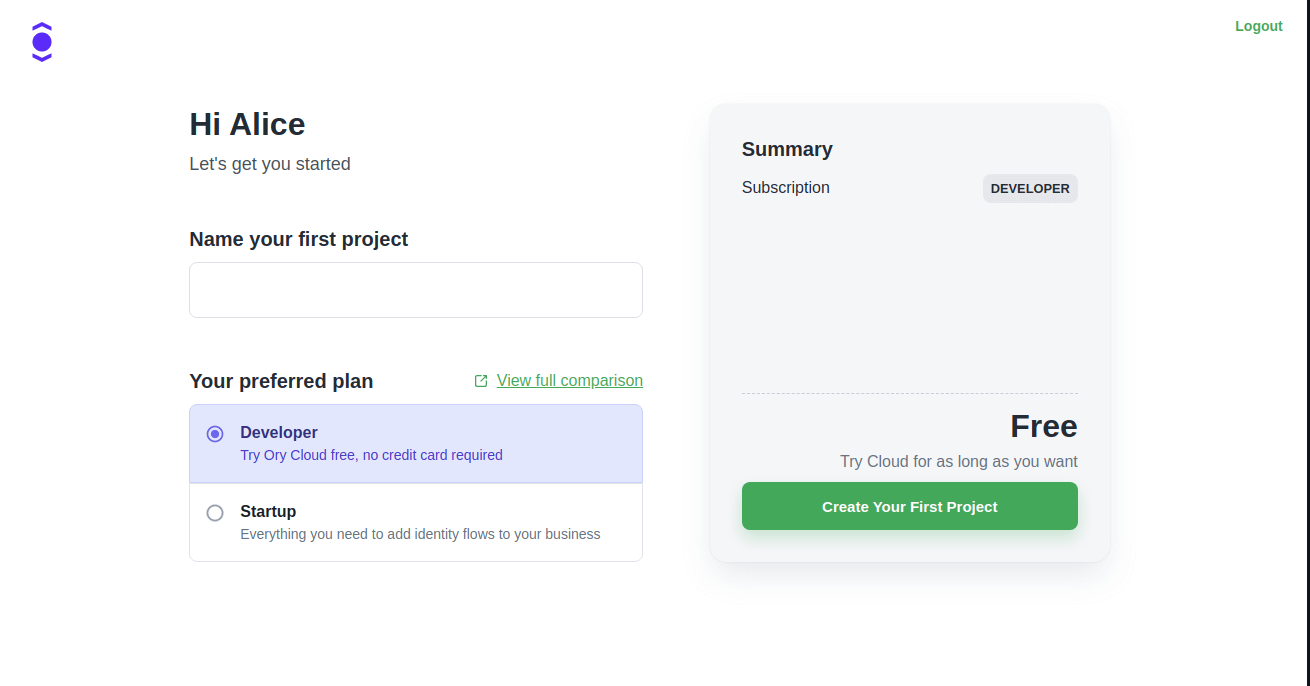Viewport: 1310px width, 686px height.
Task: Click the Summary heading
Action: point(787,149)
